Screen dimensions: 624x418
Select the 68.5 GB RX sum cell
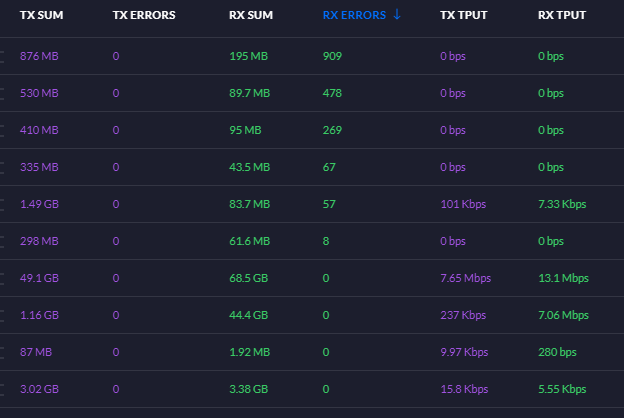point(249,278)
